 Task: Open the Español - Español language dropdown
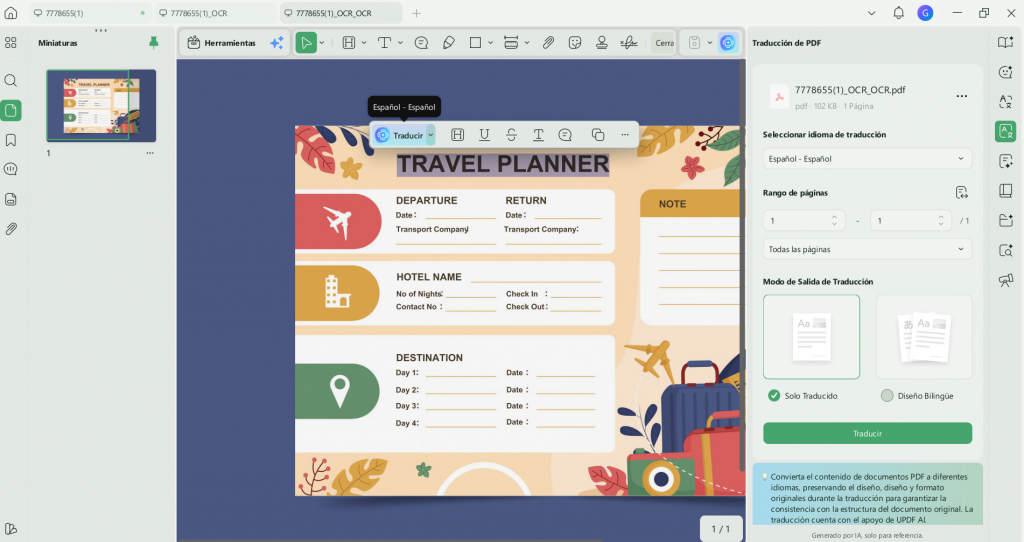coord(867,159)
